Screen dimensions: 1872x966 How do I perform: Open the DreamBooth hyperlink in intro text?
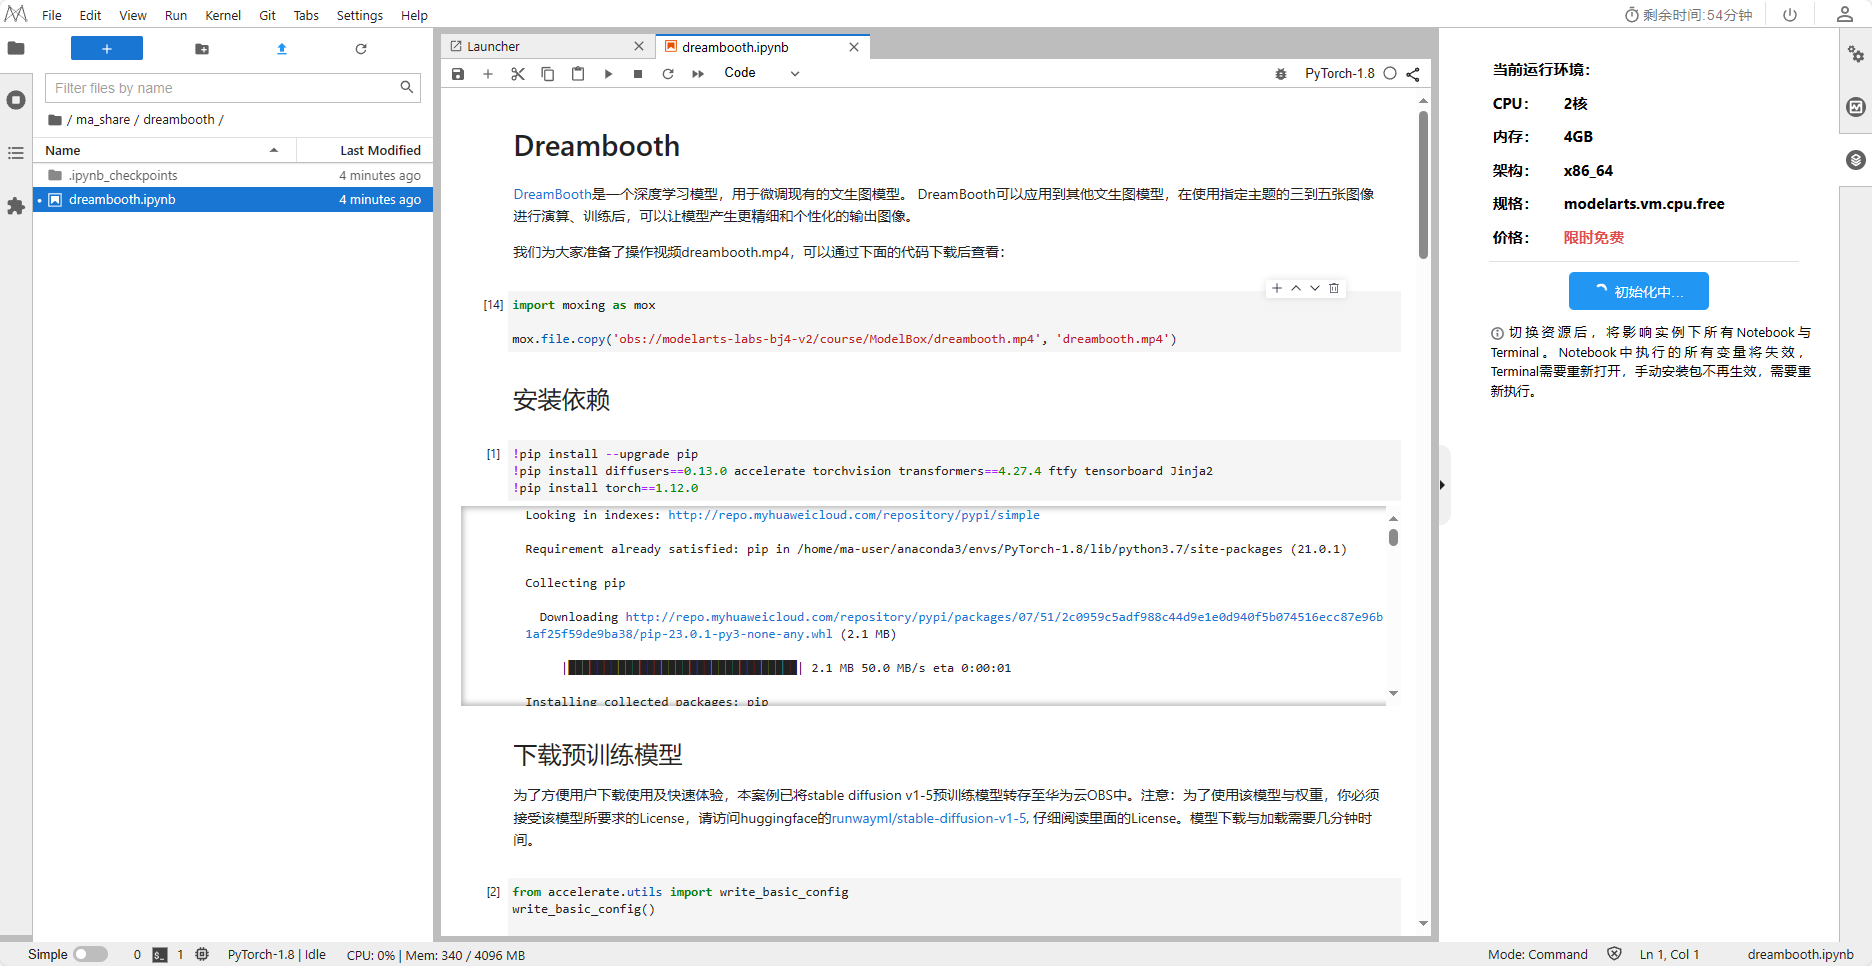[x=553, y=194]
